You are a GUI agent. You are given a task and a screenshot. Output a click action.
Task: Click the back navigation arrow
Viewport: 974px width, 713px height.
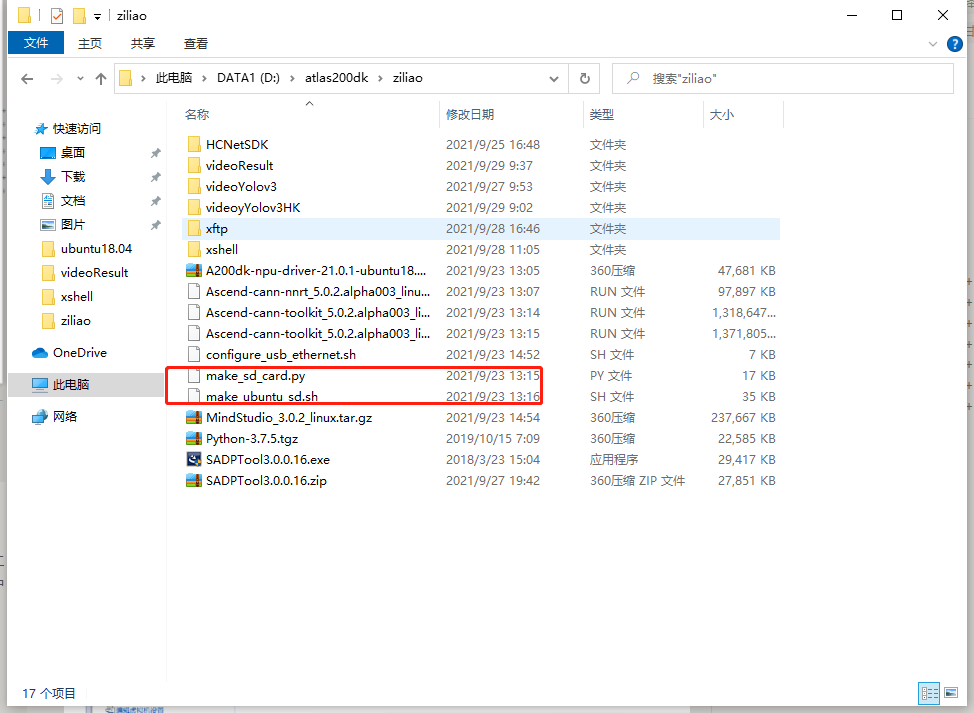27,78
